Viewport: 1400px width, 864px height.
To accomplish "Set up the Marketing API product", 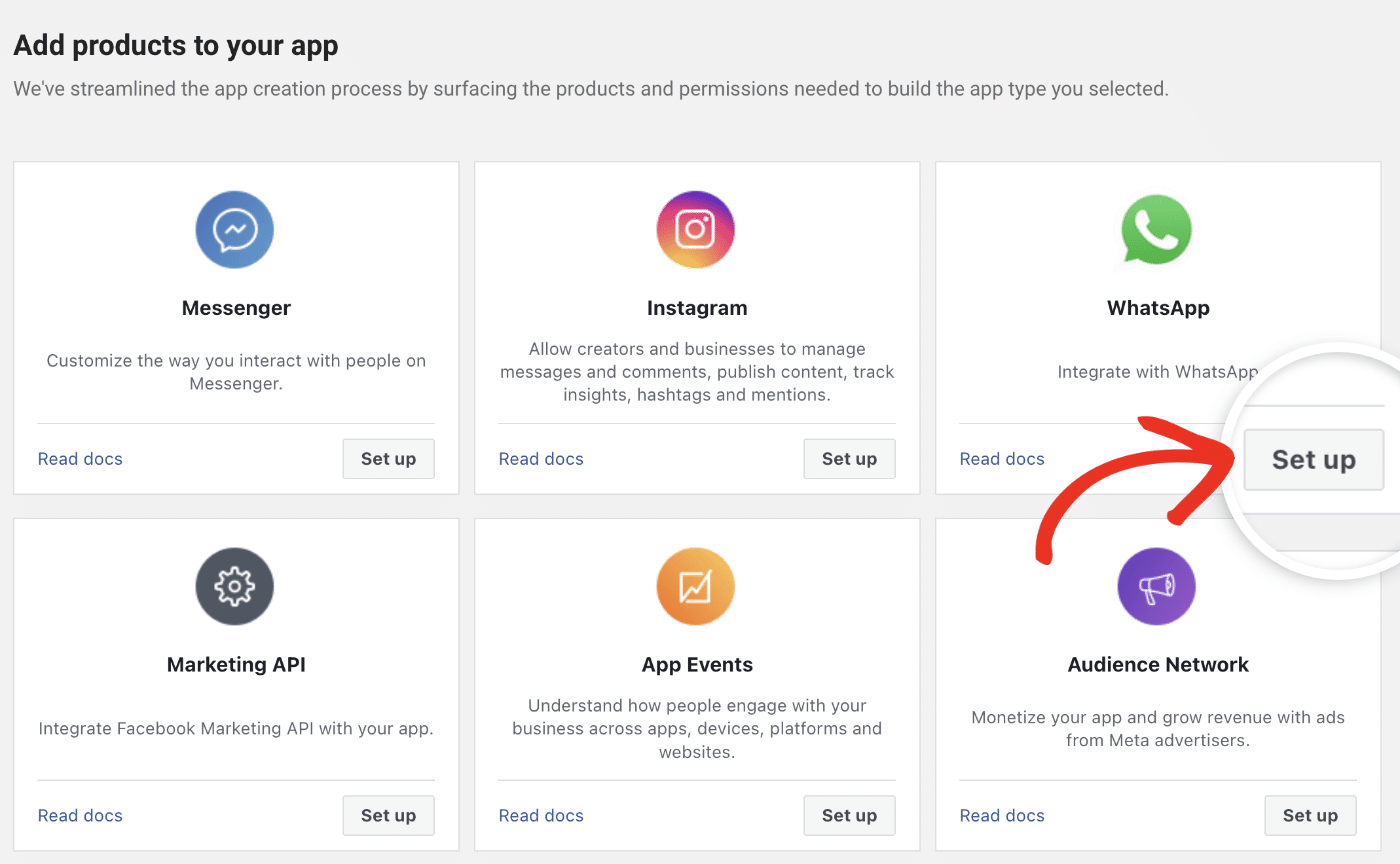I will (388, 815).
